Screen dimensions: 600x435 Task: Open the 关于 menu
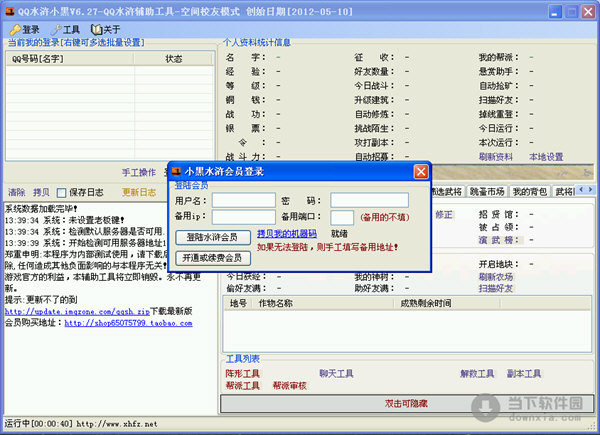106,29
